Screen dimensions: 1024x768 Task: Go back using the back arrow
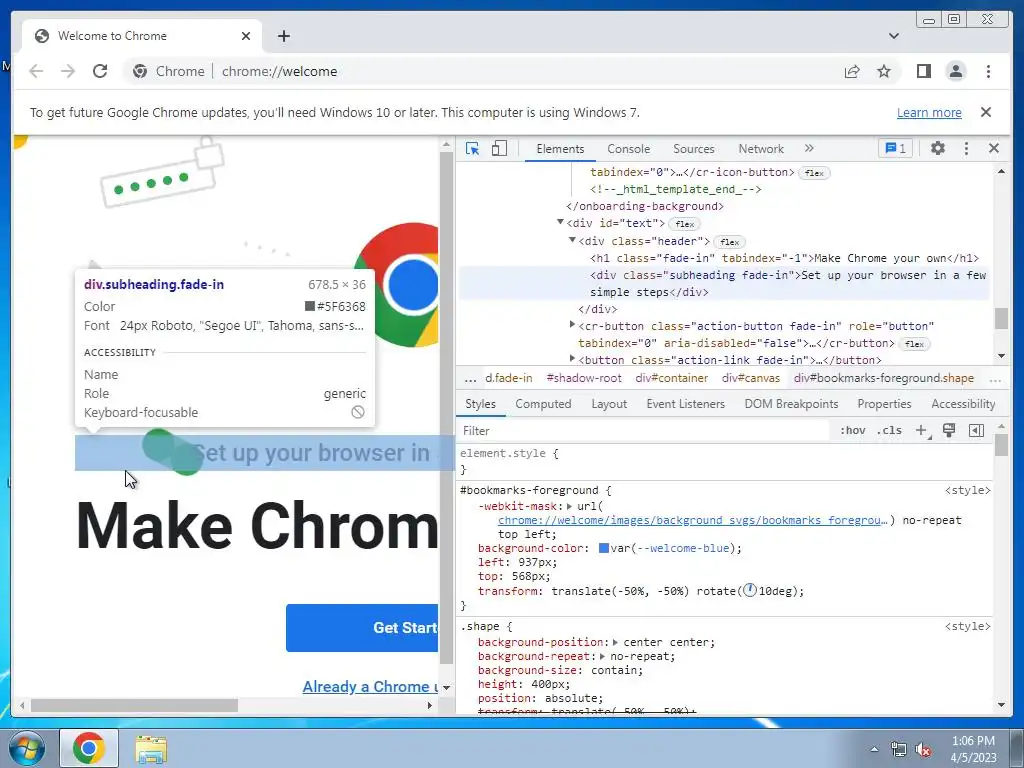tap(36, 71)
